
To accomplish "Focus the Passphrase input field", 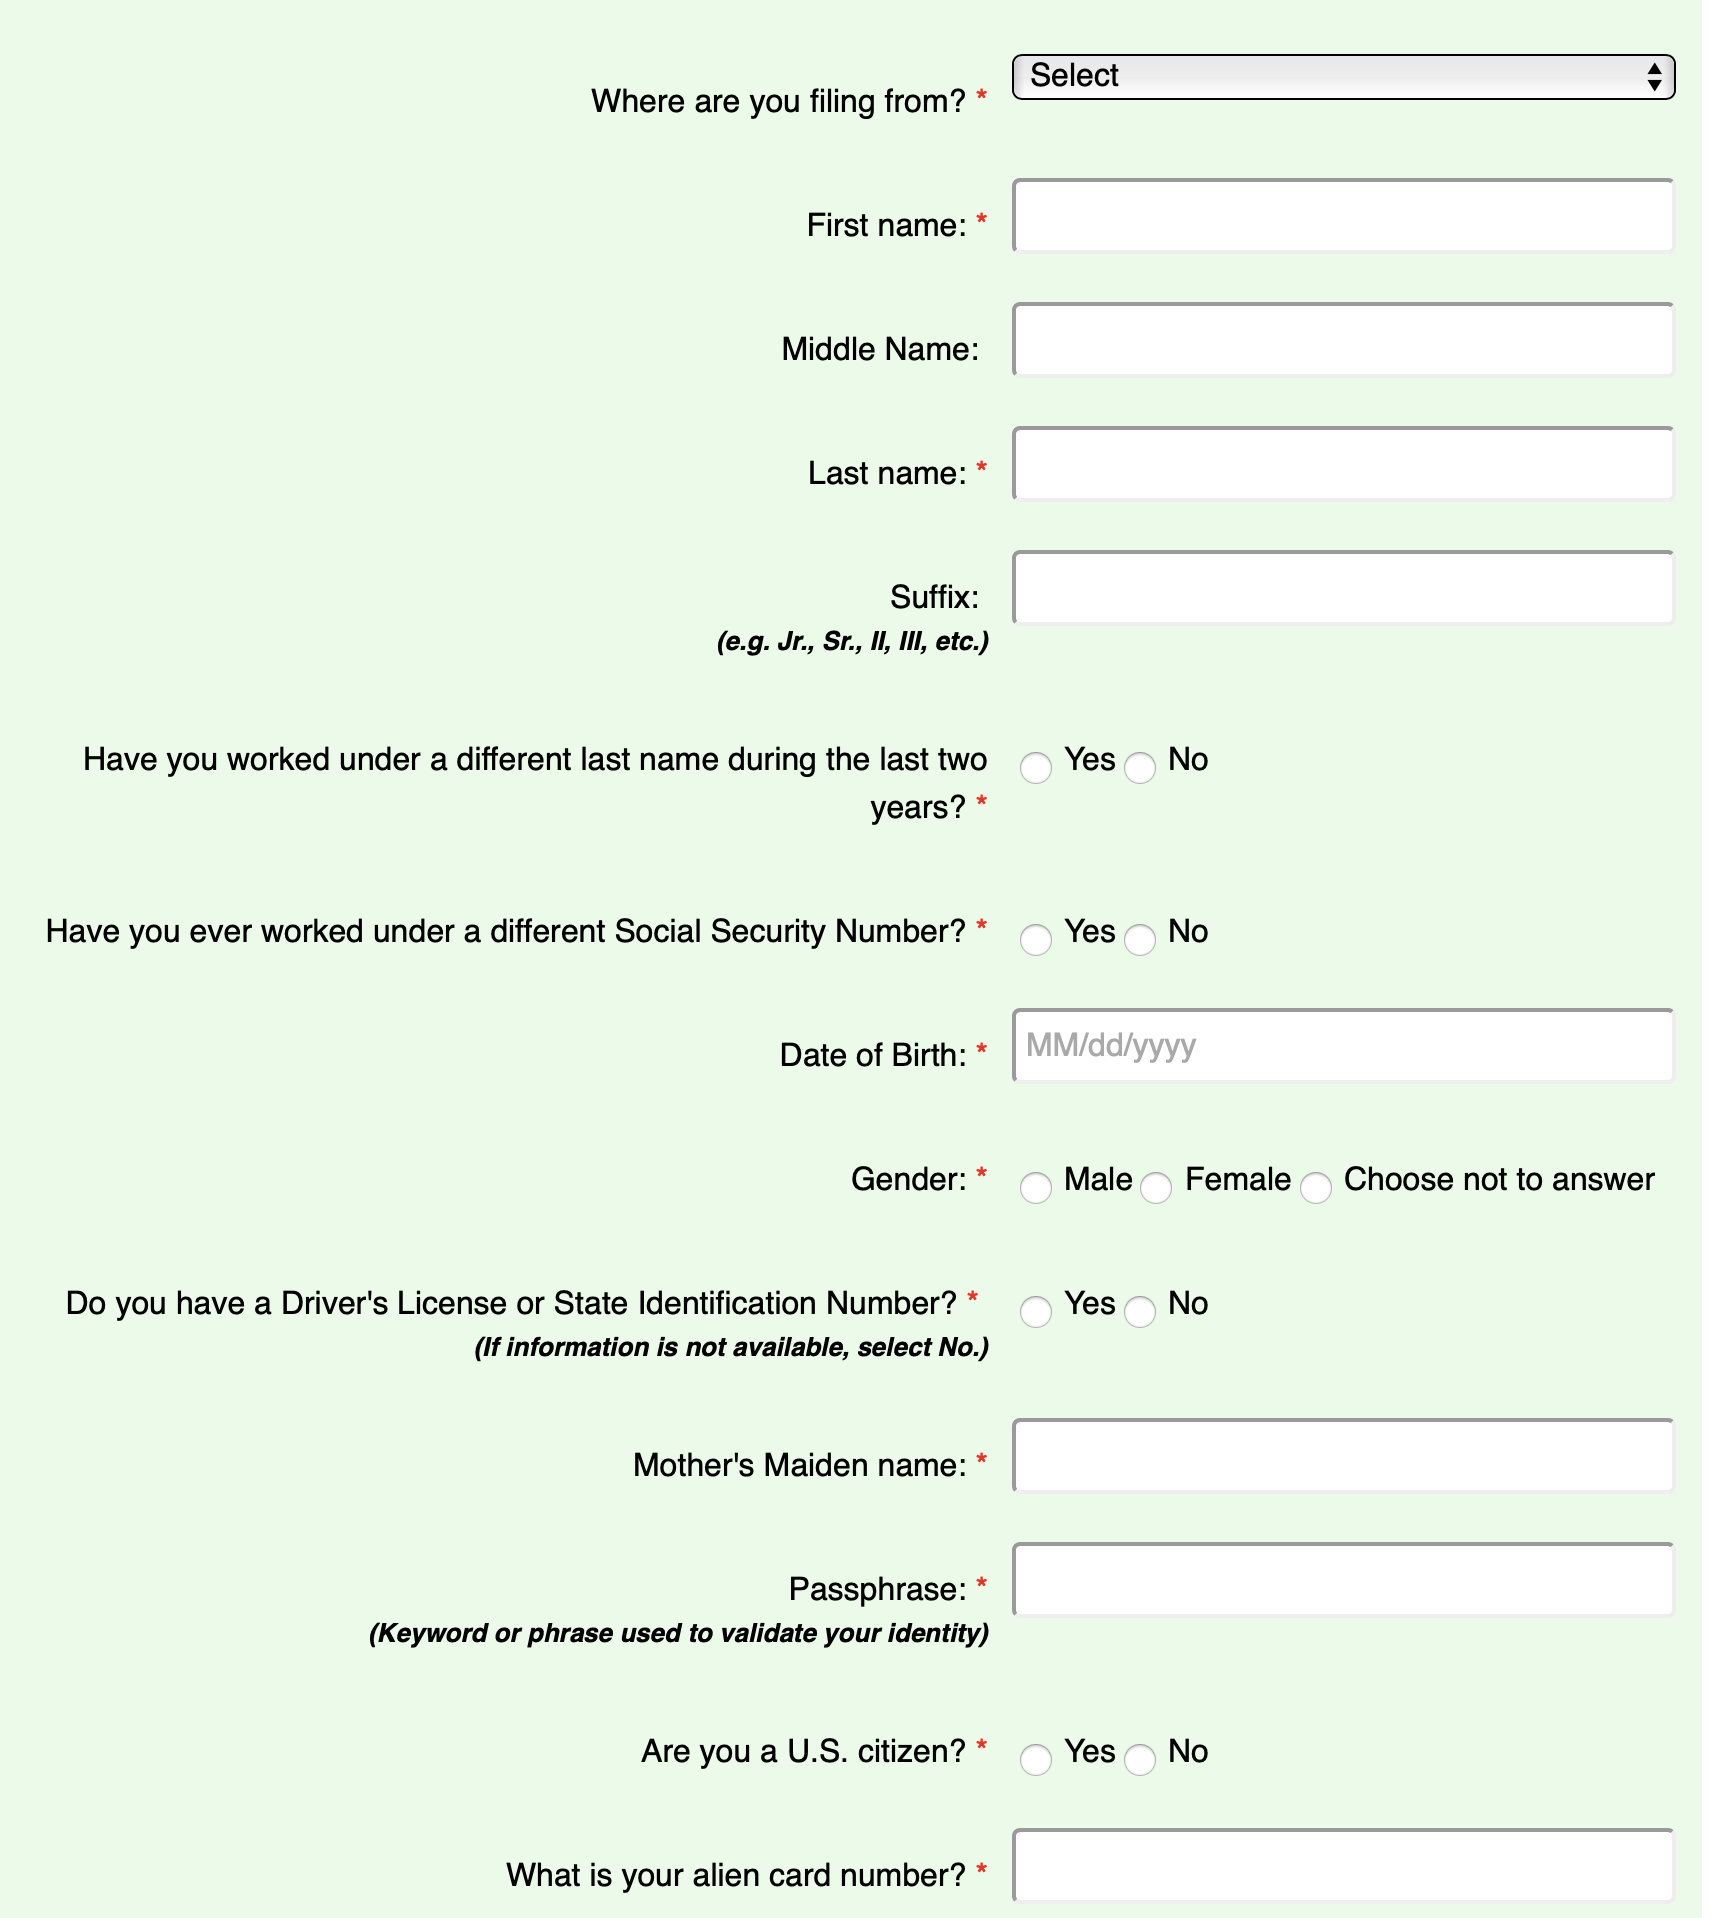I will coord(1343,1580).
